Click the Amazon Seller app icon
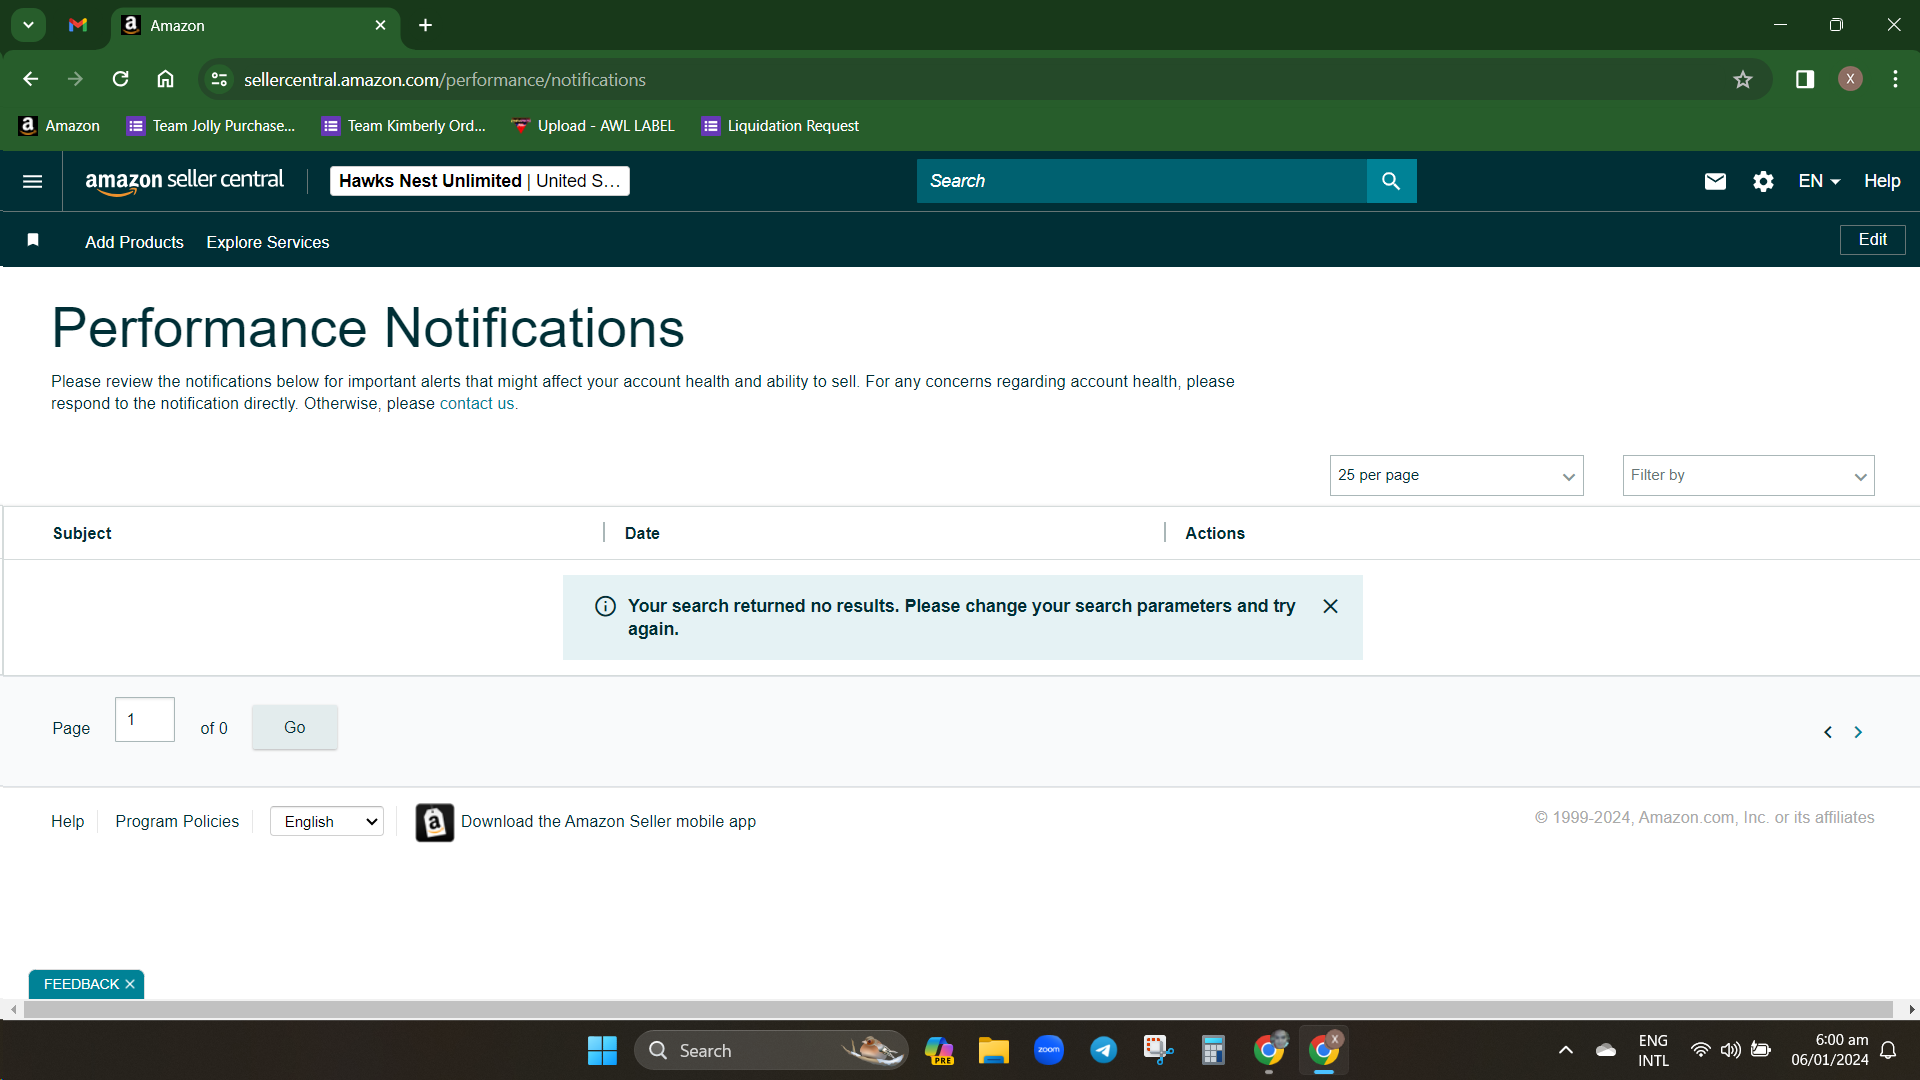1920x1080 pixels. tap(434, 822)
